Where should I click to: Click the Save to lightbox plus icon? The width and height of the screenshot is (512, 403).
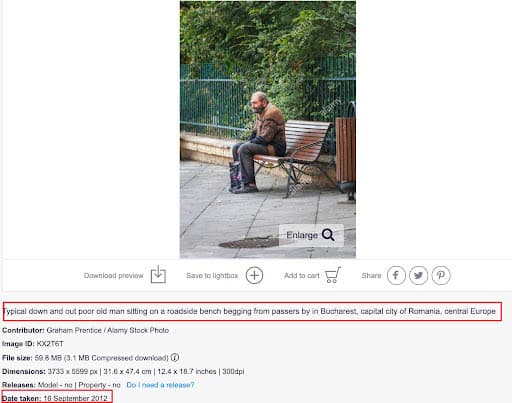tap(254, 275)
